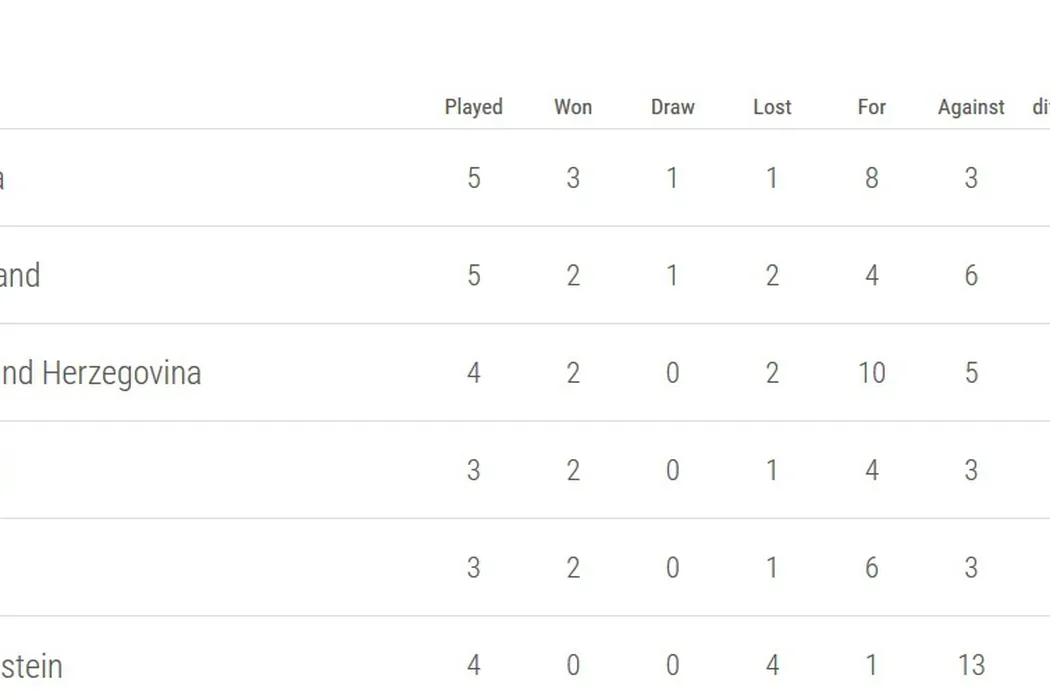
Task: Click the Played column header
Action: [473, 107]
